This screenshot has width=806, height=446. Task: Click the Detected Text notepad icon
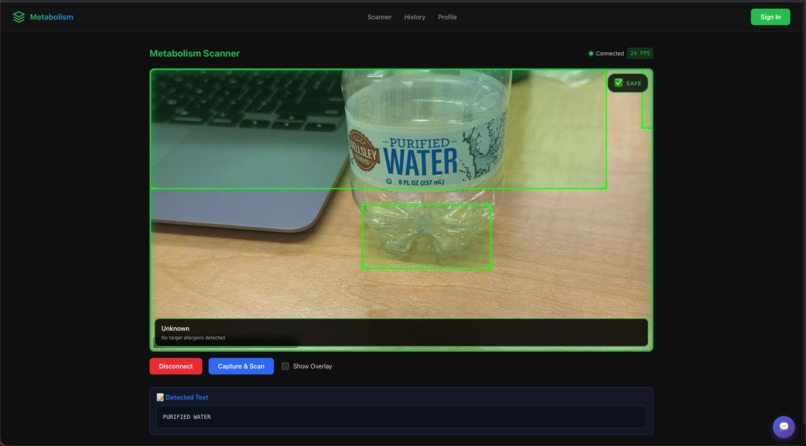coord(160,397)
